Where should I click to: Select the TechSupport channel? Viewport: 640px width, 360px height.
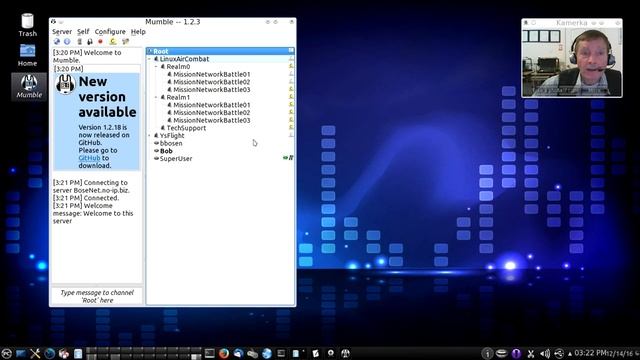(x=186, y=128)
